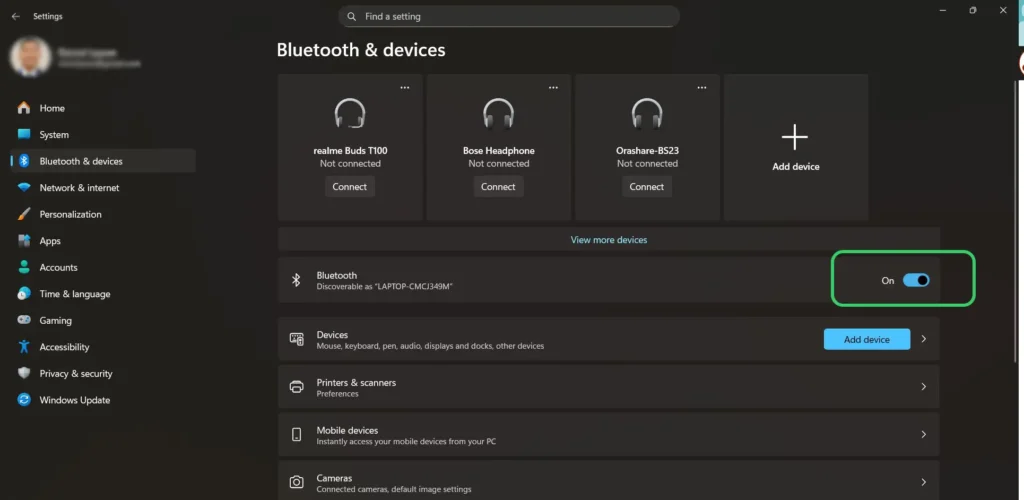Expand Printers & scanners chevron
Viewport: 1024px width, 500px height.
(x=923, y=387)
